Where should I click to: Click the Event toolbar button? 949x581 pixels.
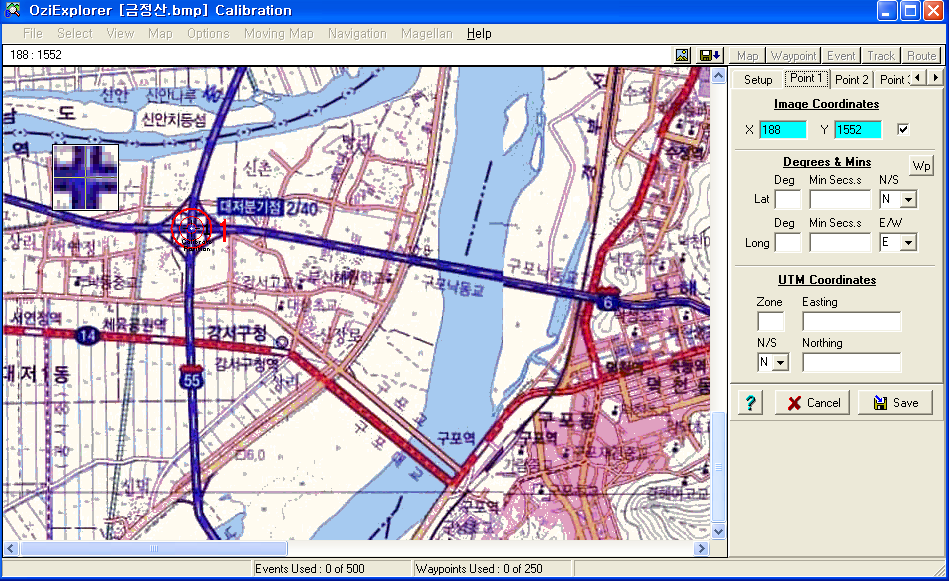pyautogui.click(x=841, y=56)
